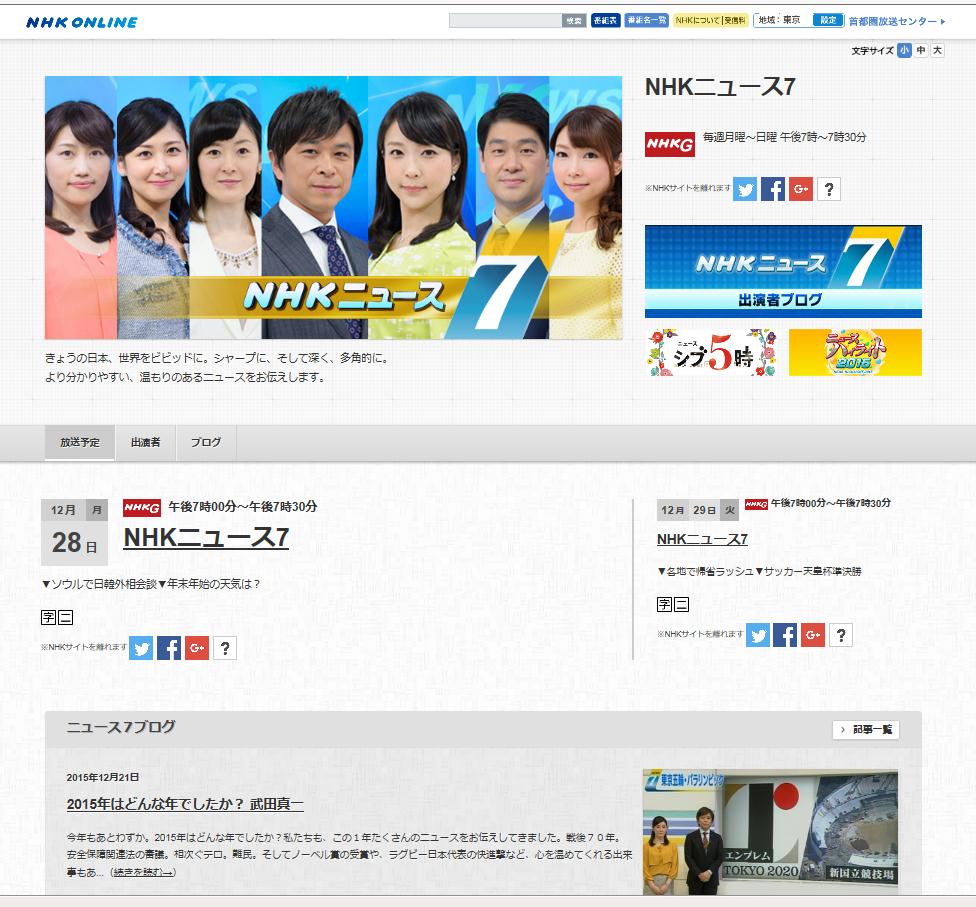Open the ニュースハイライト2015 banner
Image resolution: width=976 pixels, height=907 pixels.
855,352
